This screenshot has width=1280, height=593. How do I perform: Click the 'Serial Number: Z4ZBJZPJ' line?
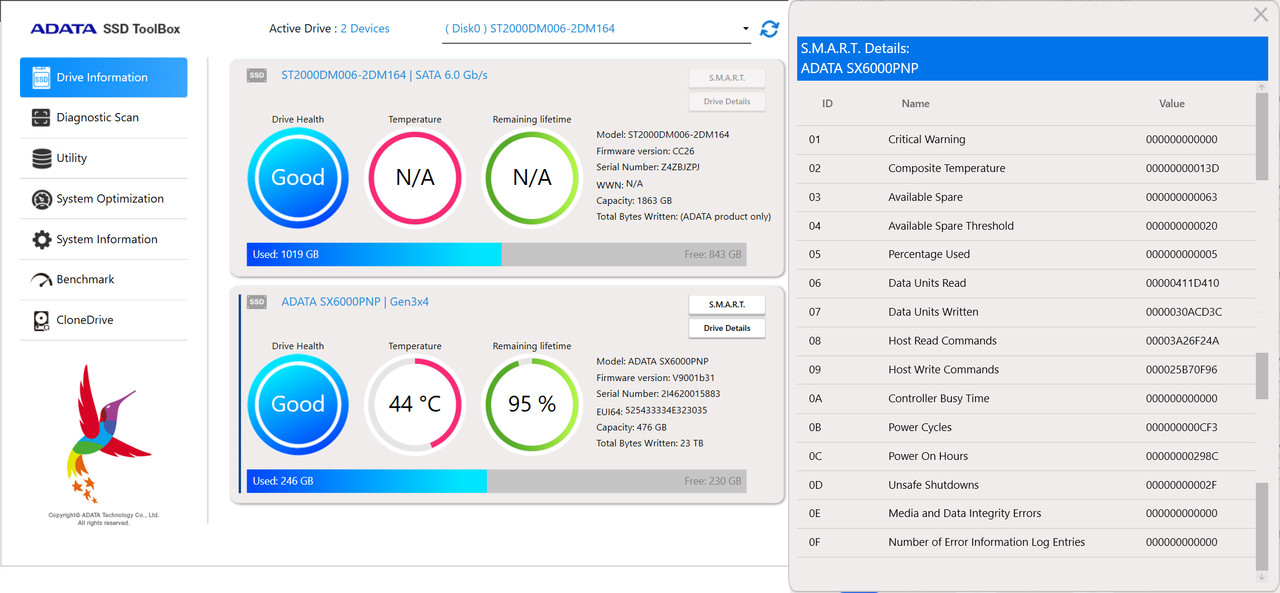coord(648,167)
